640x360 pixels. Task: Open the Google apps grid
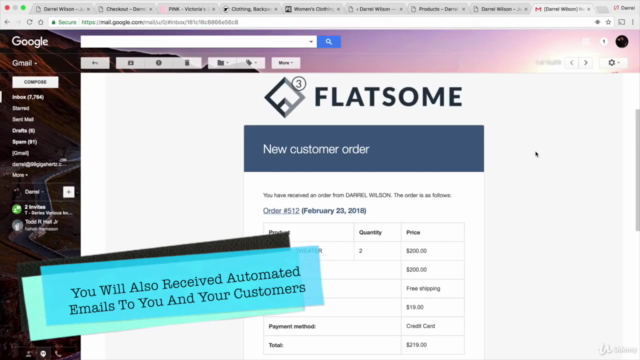point(586,42)
